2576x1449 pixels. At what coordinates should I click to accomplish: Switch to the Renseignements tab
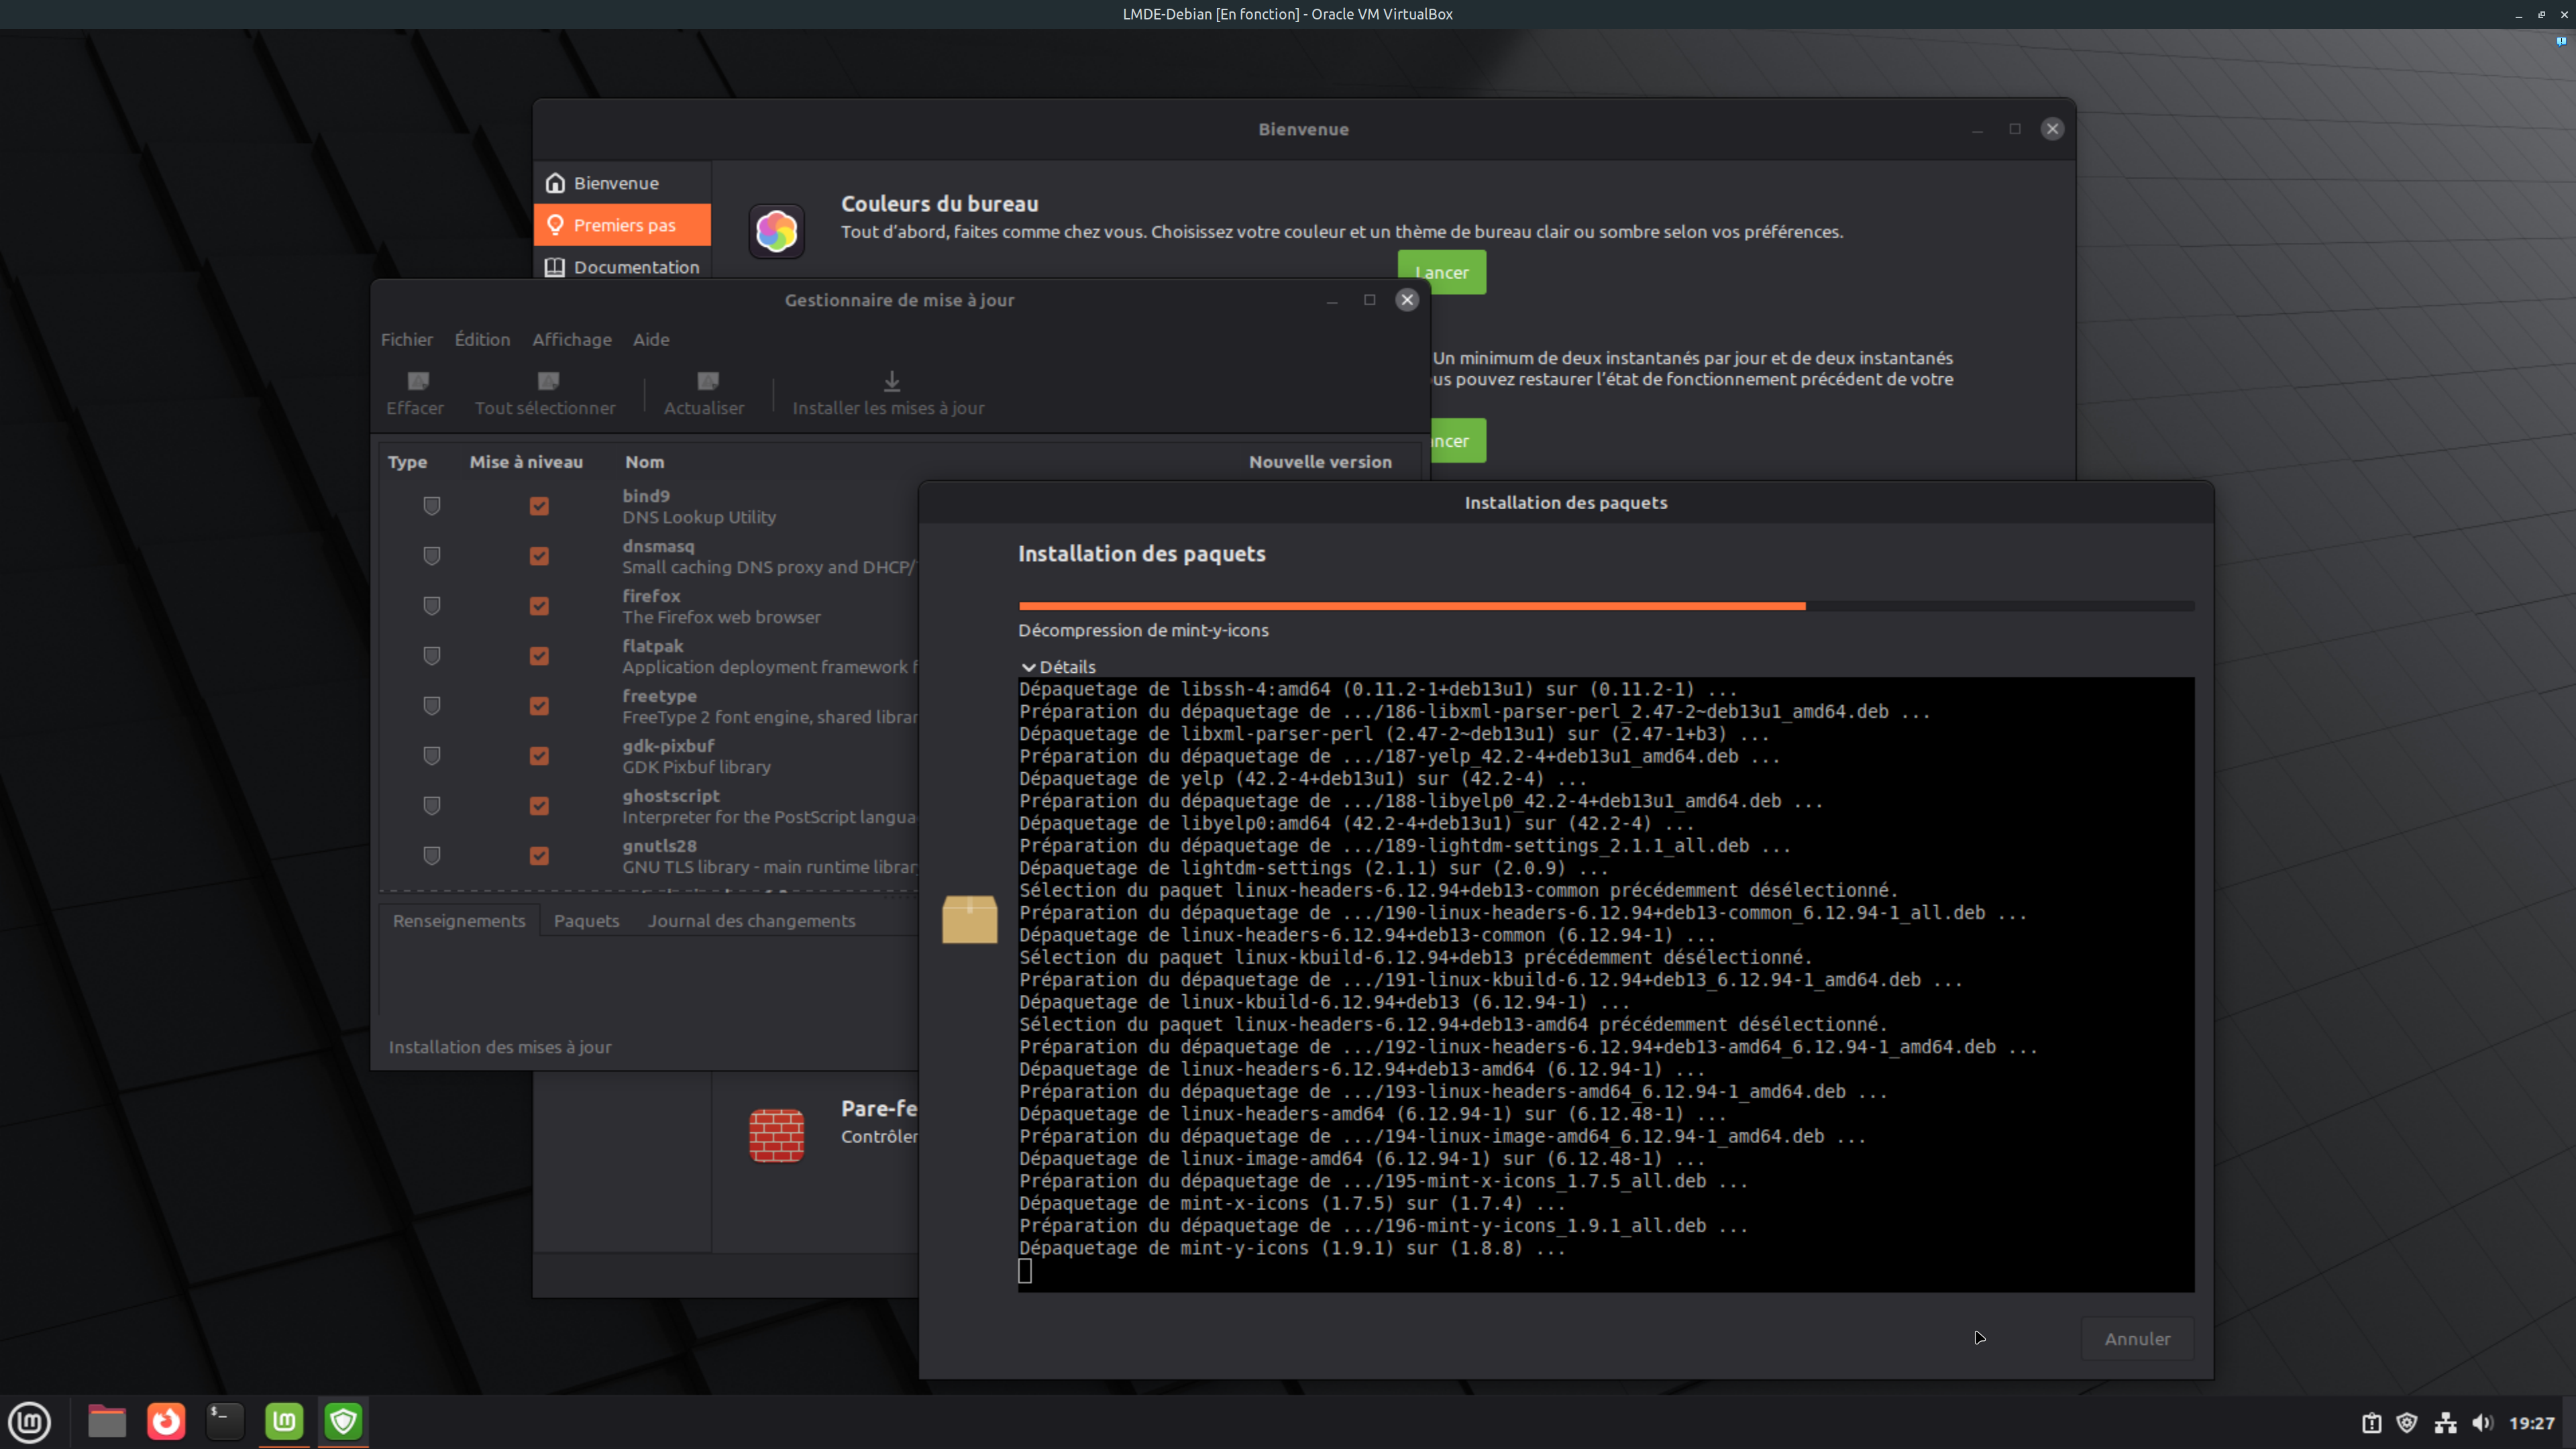(459, 921)
